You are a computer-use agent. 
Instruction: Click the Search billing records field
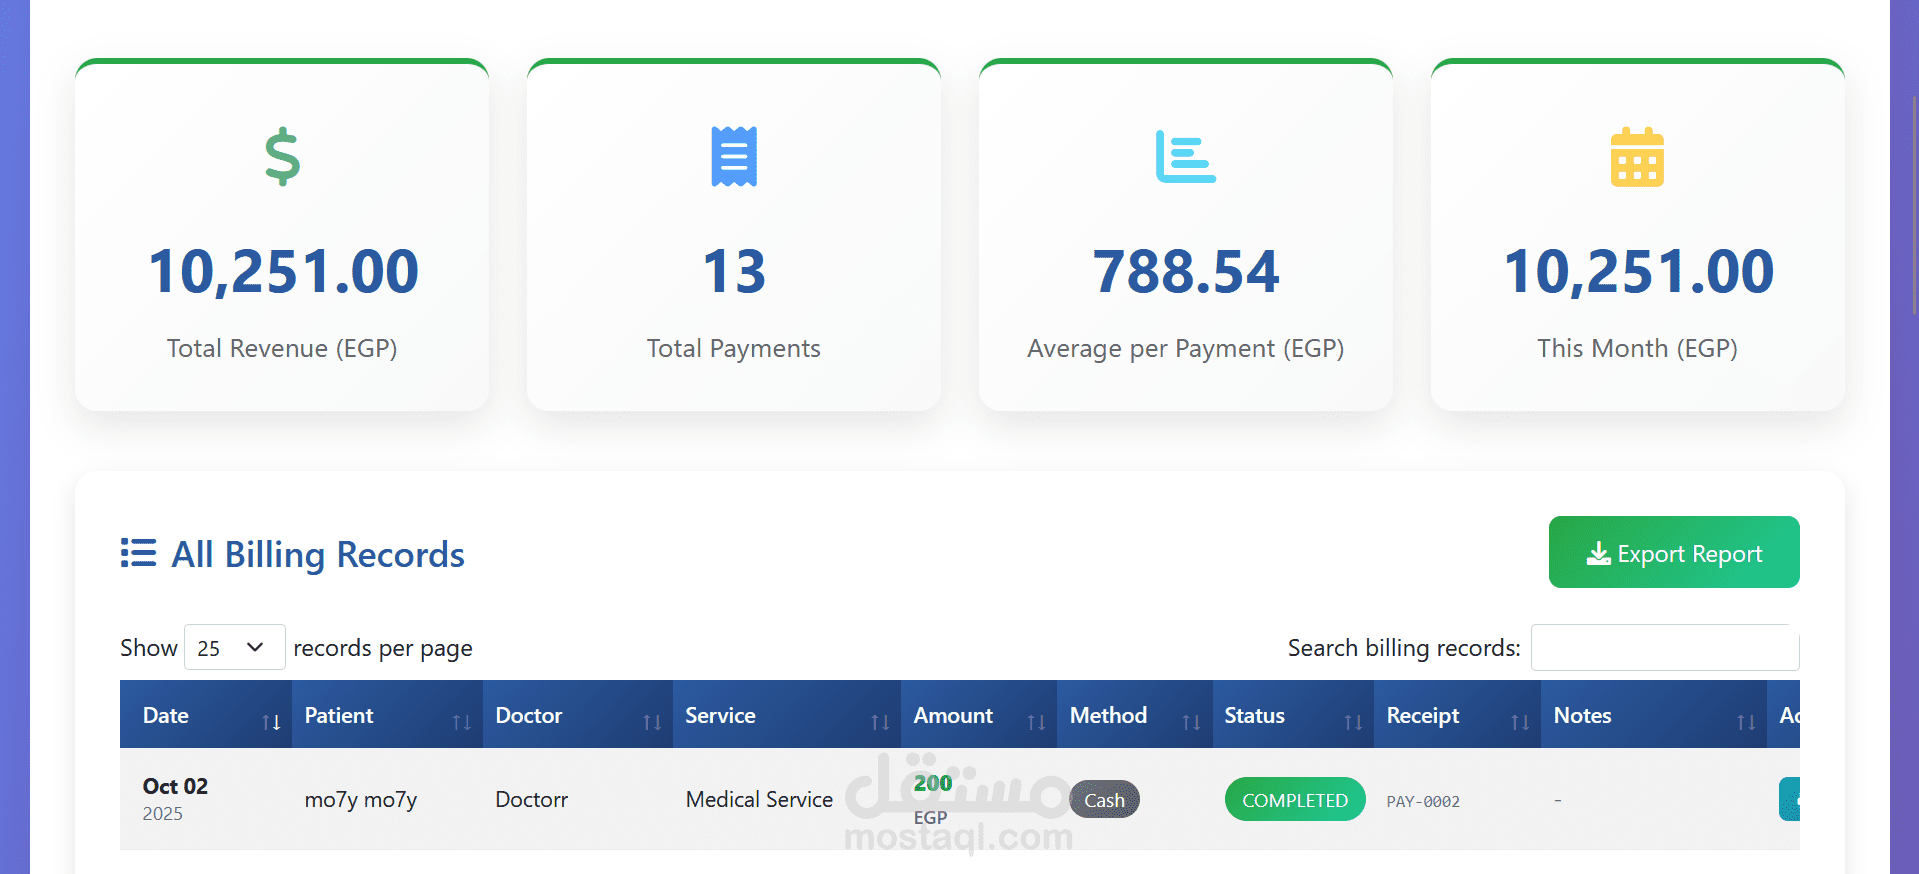[1665, 648]
